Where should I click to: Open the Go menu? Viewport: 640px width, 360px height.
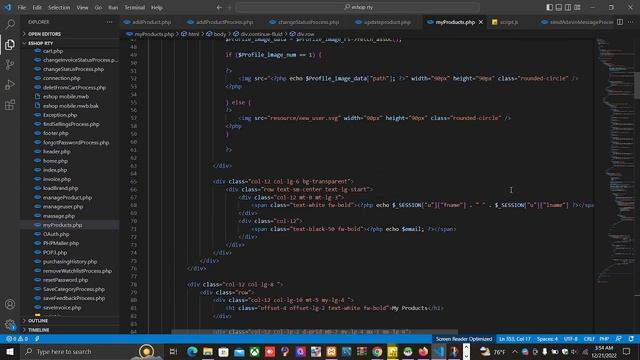[x=98, y=7]
